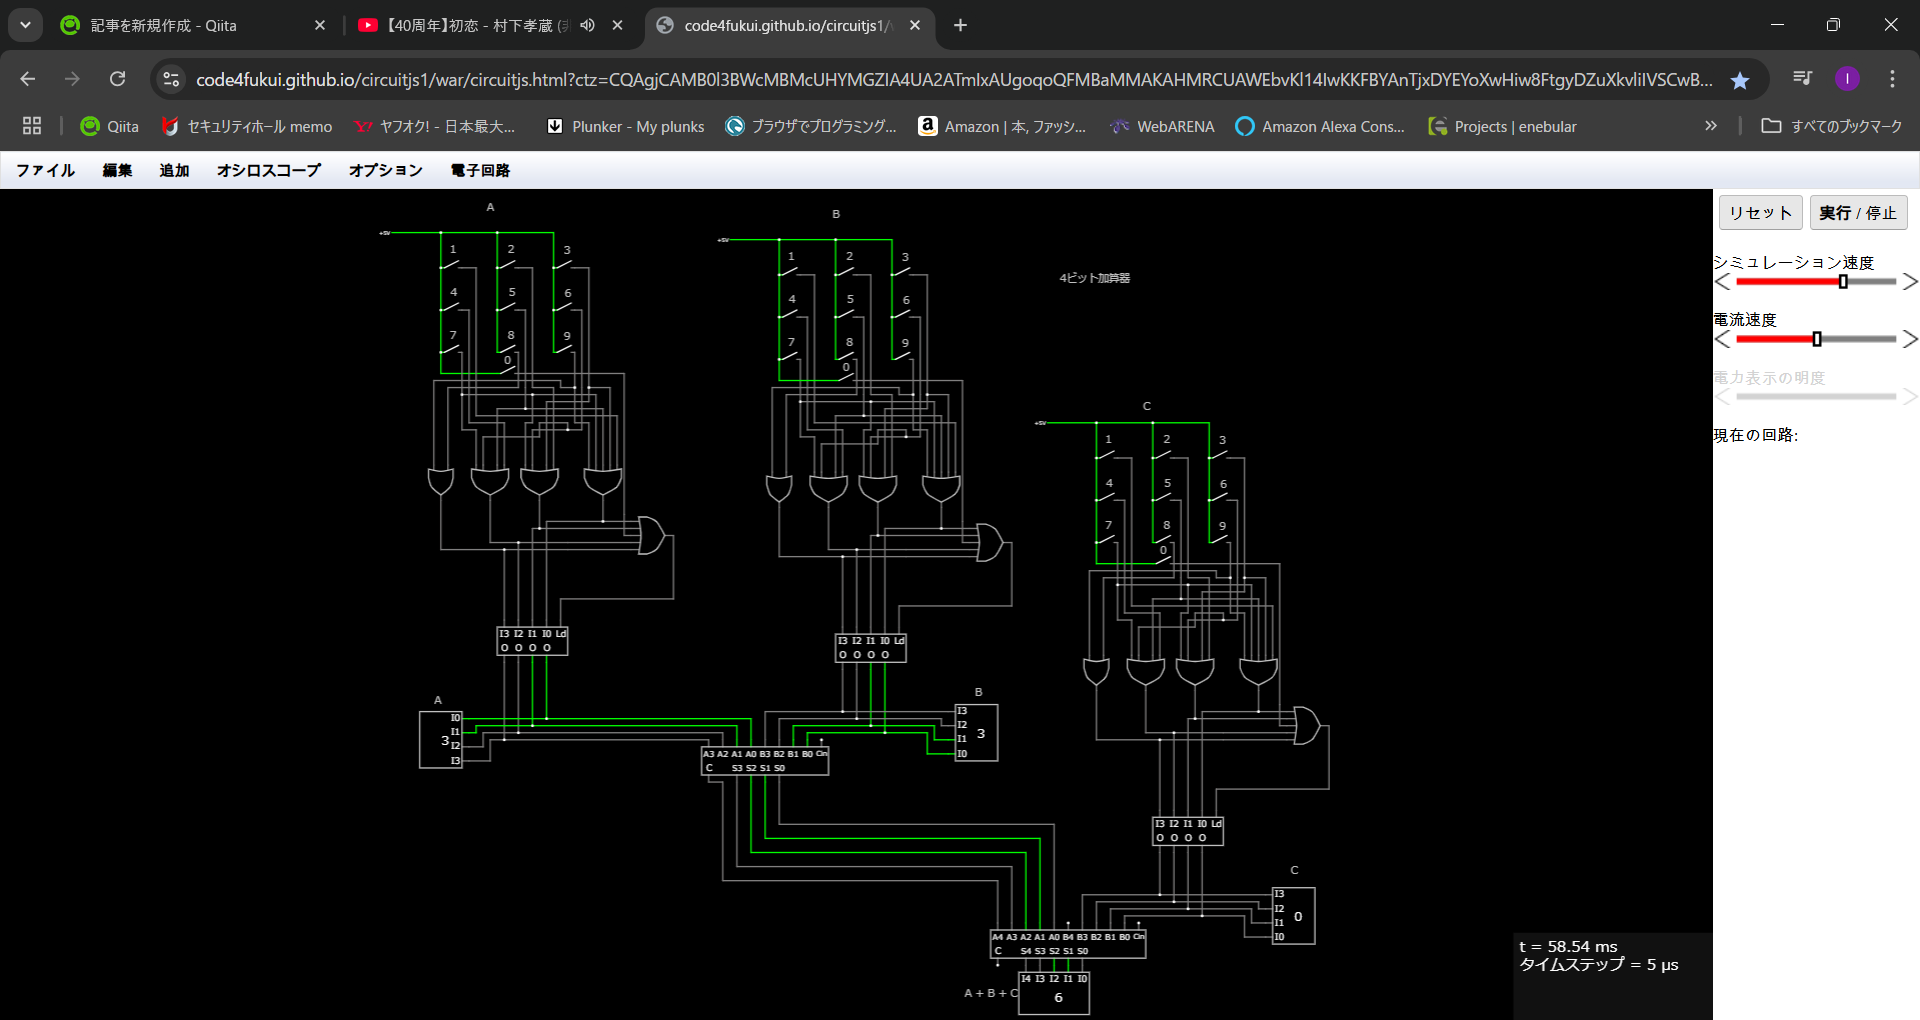Mute the YouTube tab audio icon
This screenshot has width=1920, height=1020.
[x=588, y=25]
